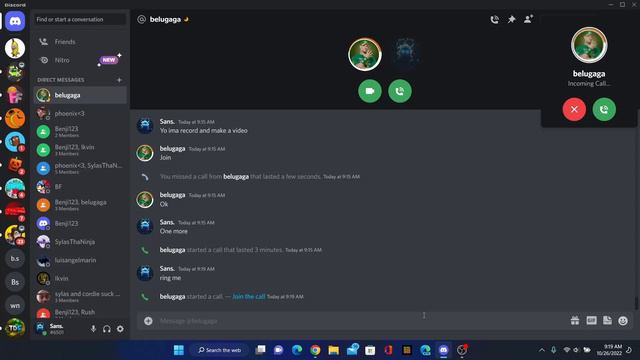Click chat scrollbar thumb
This screenshot has height=360, width=640.
coord(636,303)
